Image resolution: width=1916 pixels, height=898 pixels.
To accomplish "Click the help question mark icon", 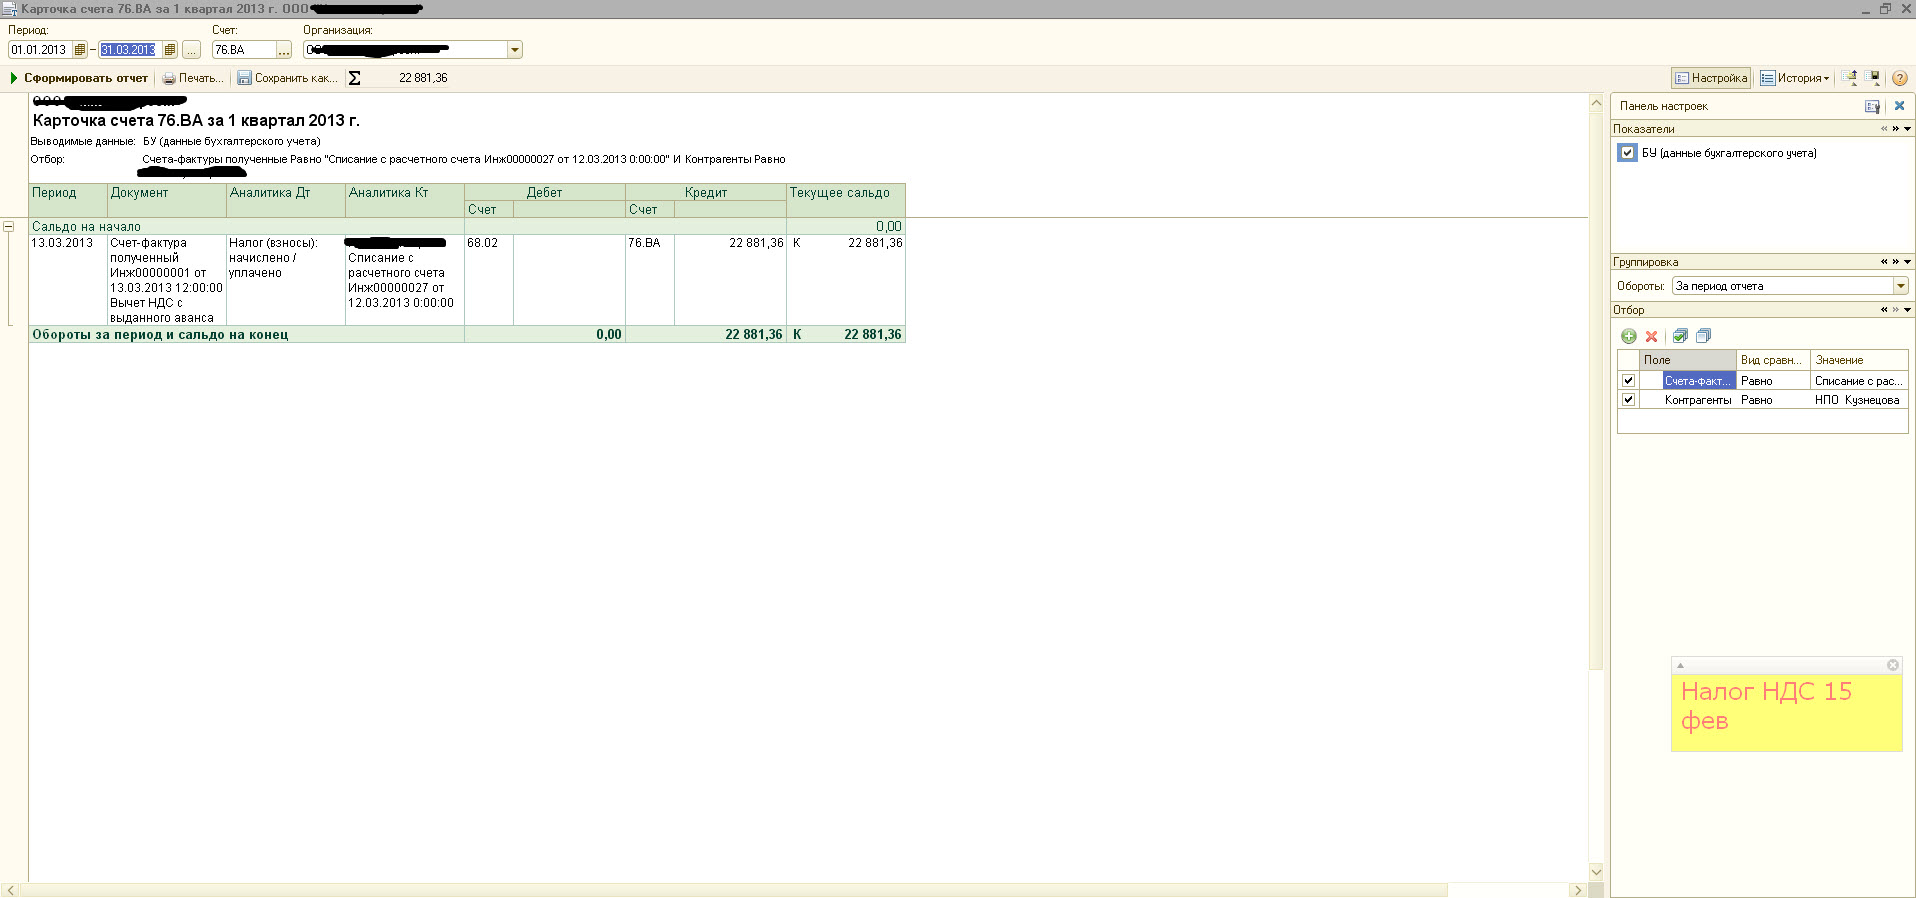I will pos(1899,78).
